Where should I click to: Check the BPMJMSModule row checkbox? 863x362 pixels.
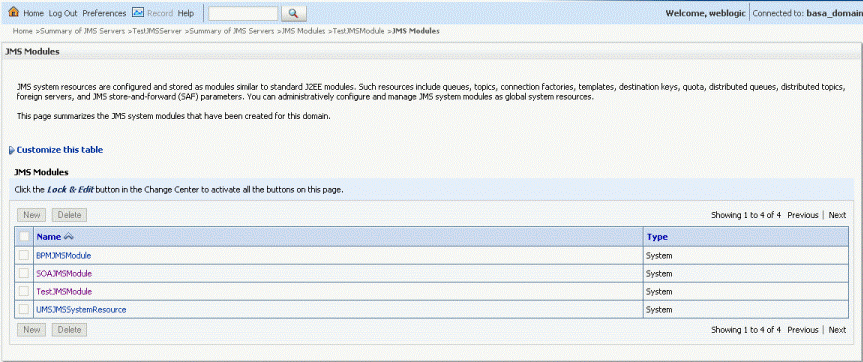pyautogui.click(x=24, y=255)
